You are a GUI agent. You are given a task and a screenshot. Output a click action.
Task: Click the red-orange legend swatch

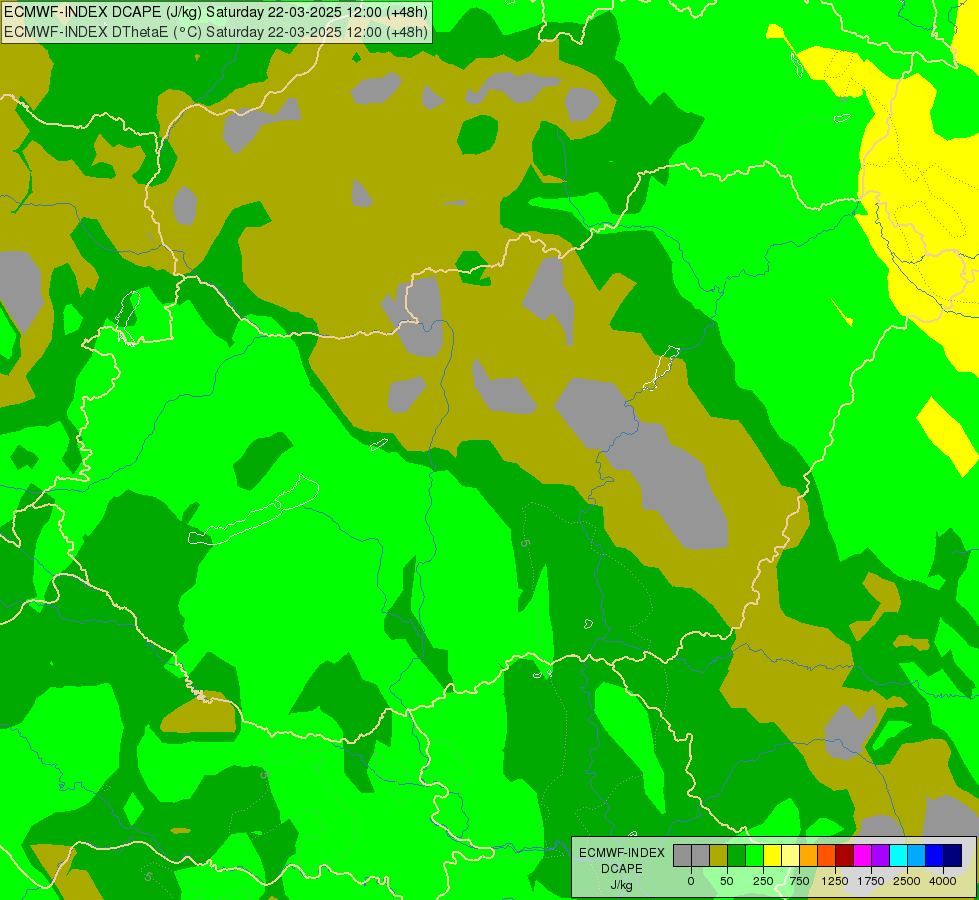pos(827,856)
